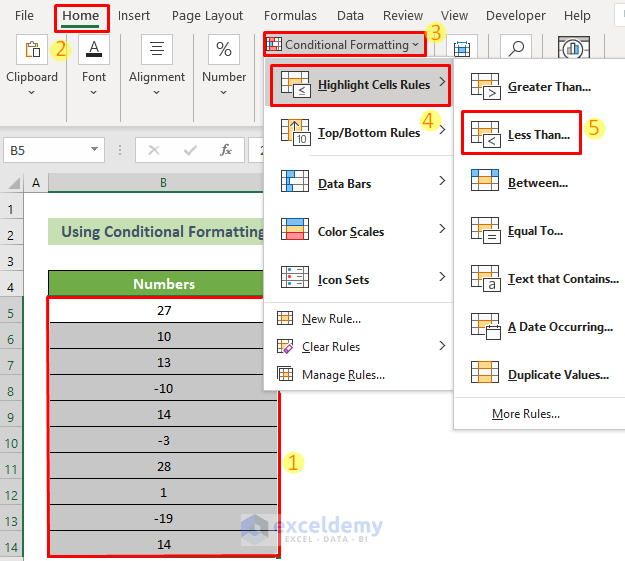Open the Review tab

pyautogui.click(x=403, y=16)
